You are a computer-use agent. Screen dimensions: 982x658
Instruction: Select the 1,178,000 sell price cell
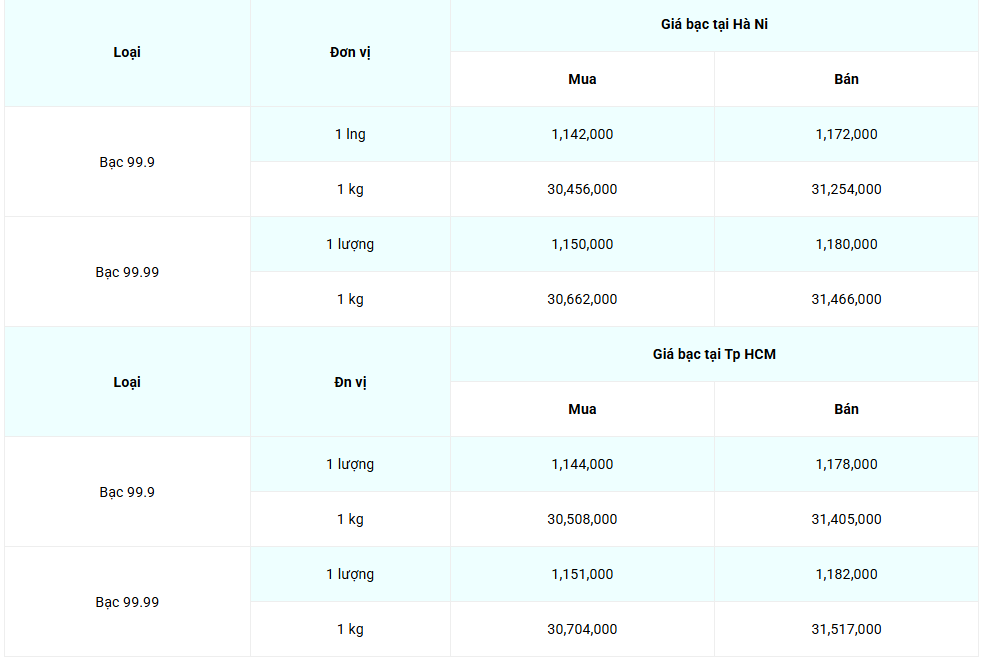click(846, 464)
